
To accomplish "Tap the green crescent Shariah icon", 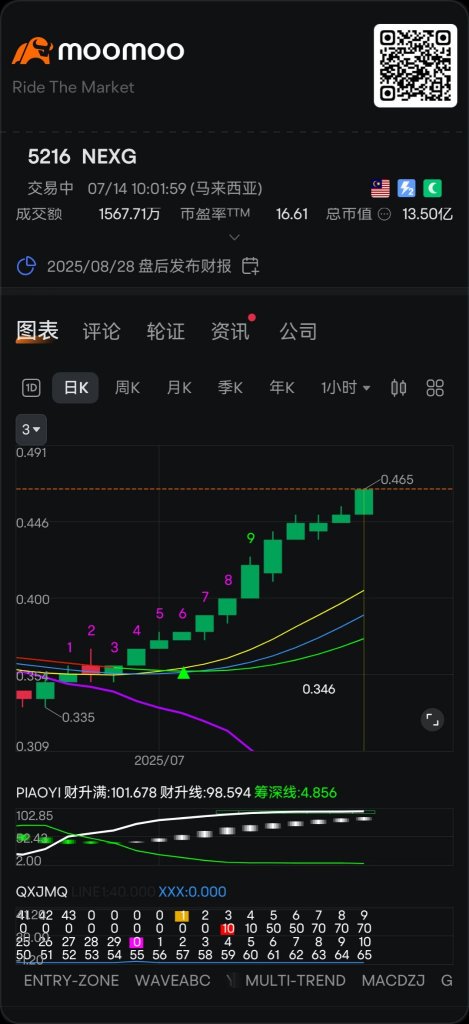I will [x=432, y=189].
